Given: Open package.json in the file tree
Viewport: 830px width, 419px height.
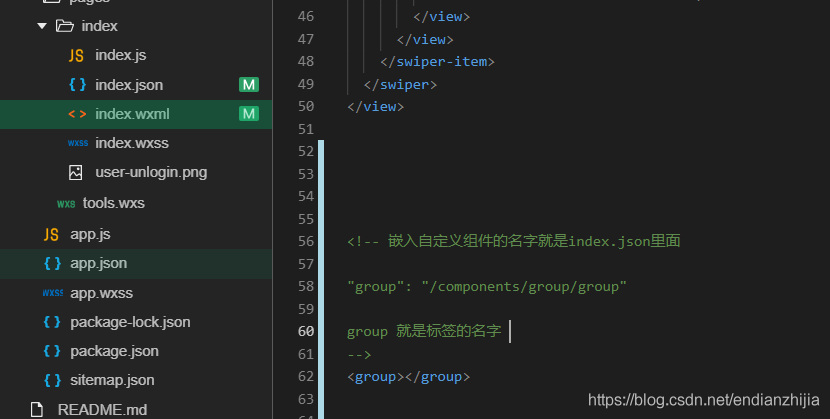Looking at the screenshot, I should [114, 351].
